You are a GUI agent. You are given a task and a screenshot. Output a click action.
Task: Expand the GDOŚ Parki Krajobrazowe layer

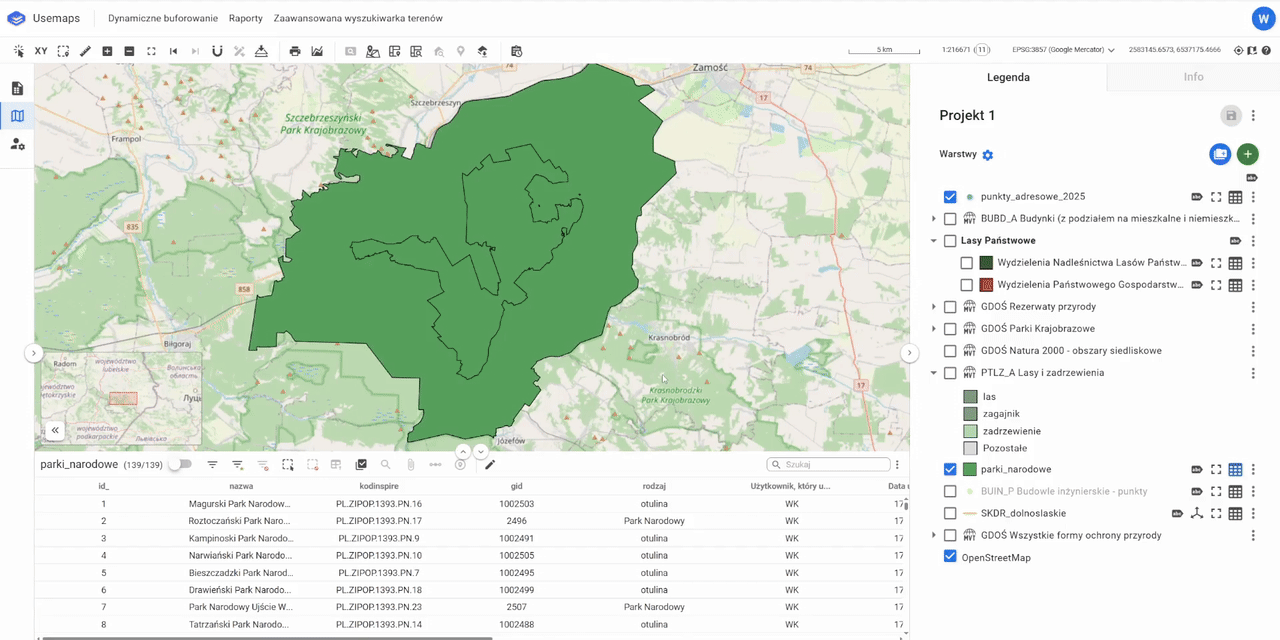(x=934, y=329)
